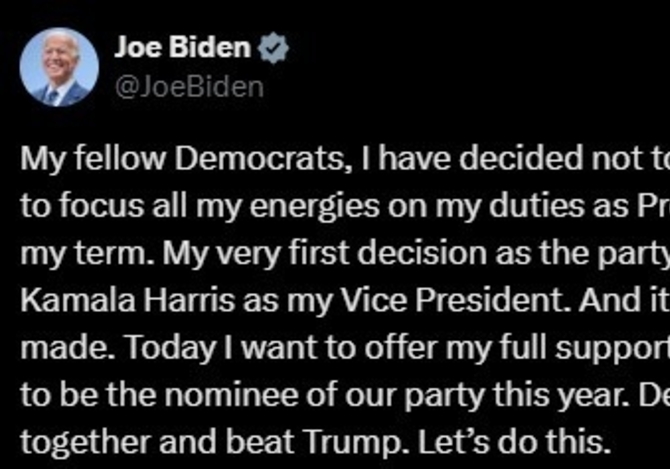Screen dimensions: 670x469
Task: Click the words 'my term.'
Action: point(88,255)
